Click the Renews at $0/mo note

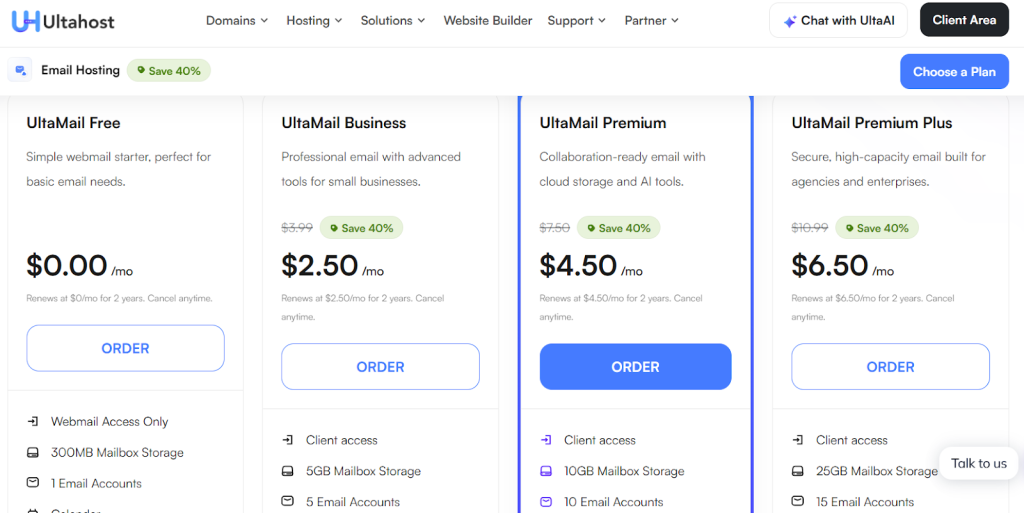(x=120, y=298)
